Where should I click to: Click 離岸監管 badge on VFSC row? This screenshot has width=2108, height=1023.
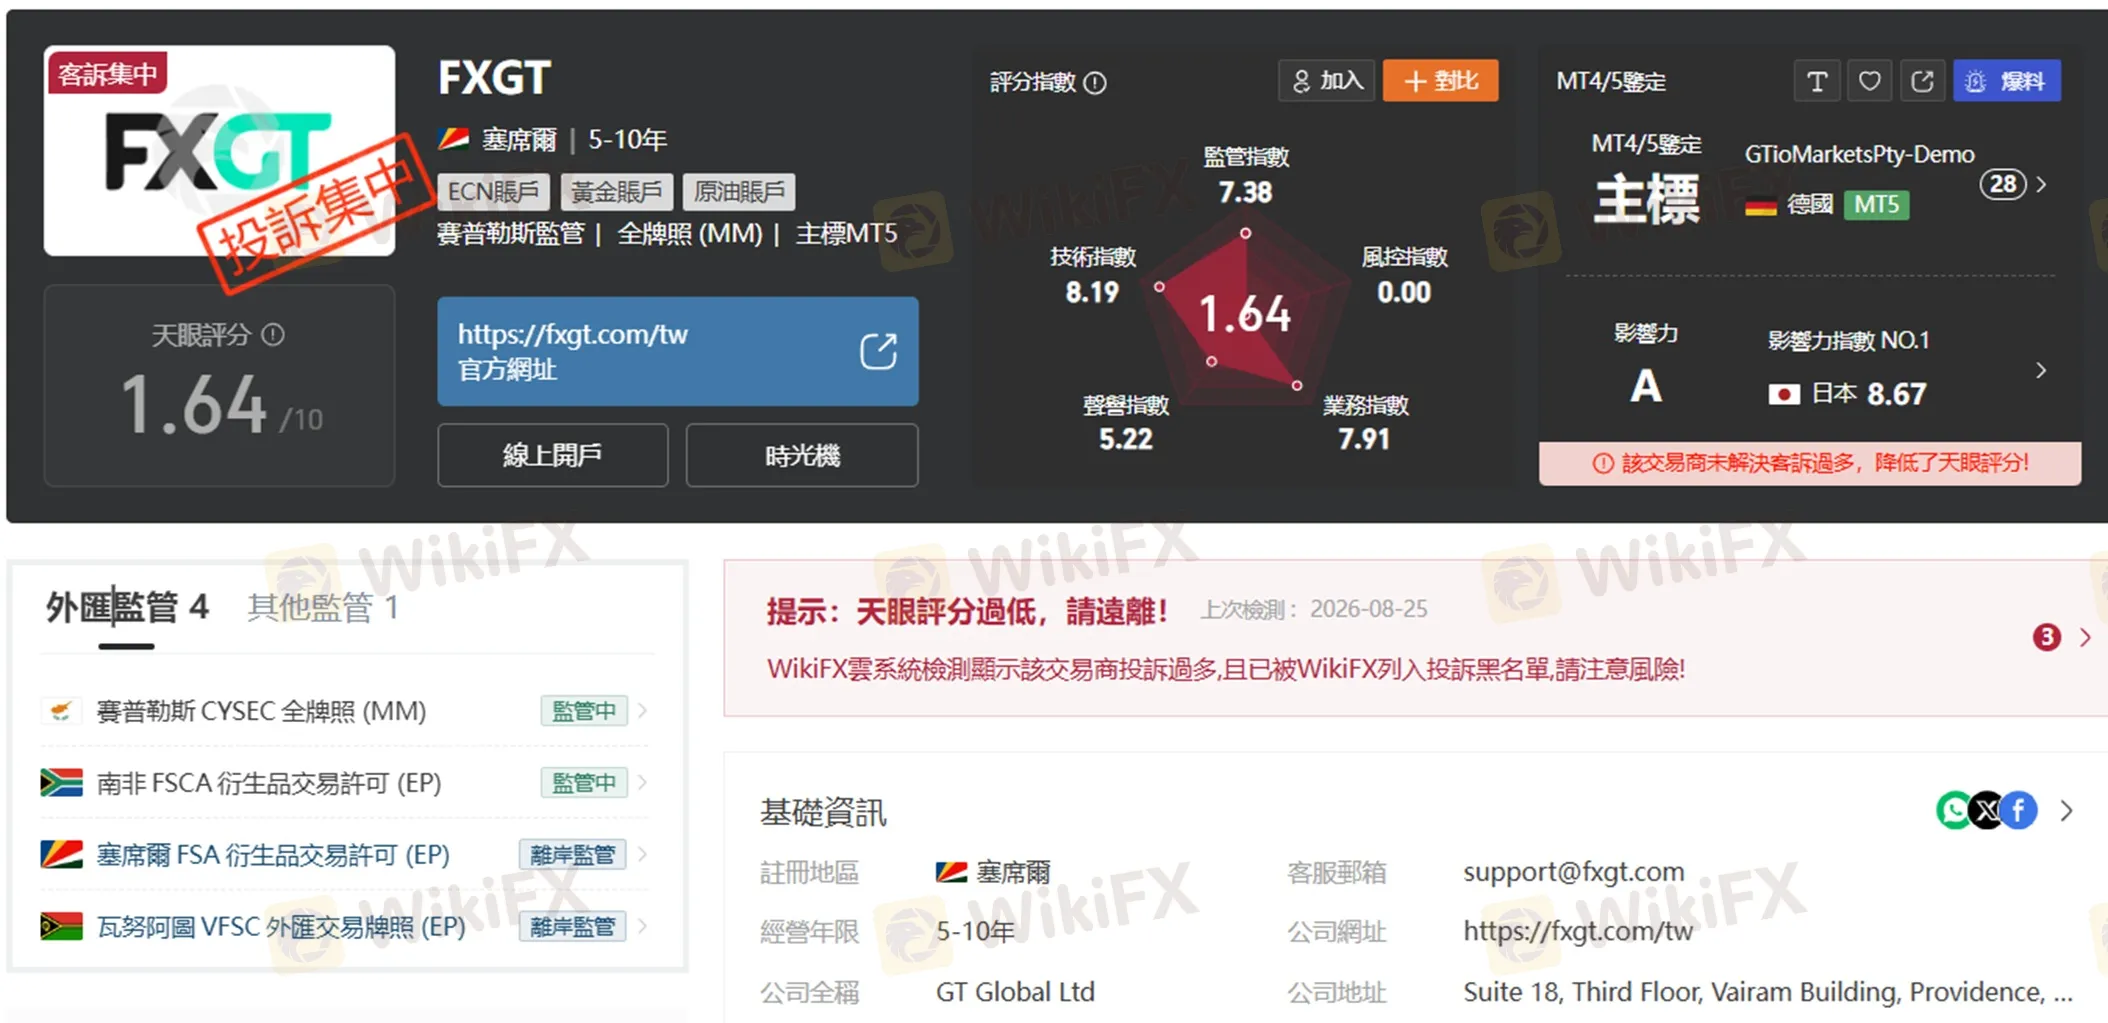[573, 927]
